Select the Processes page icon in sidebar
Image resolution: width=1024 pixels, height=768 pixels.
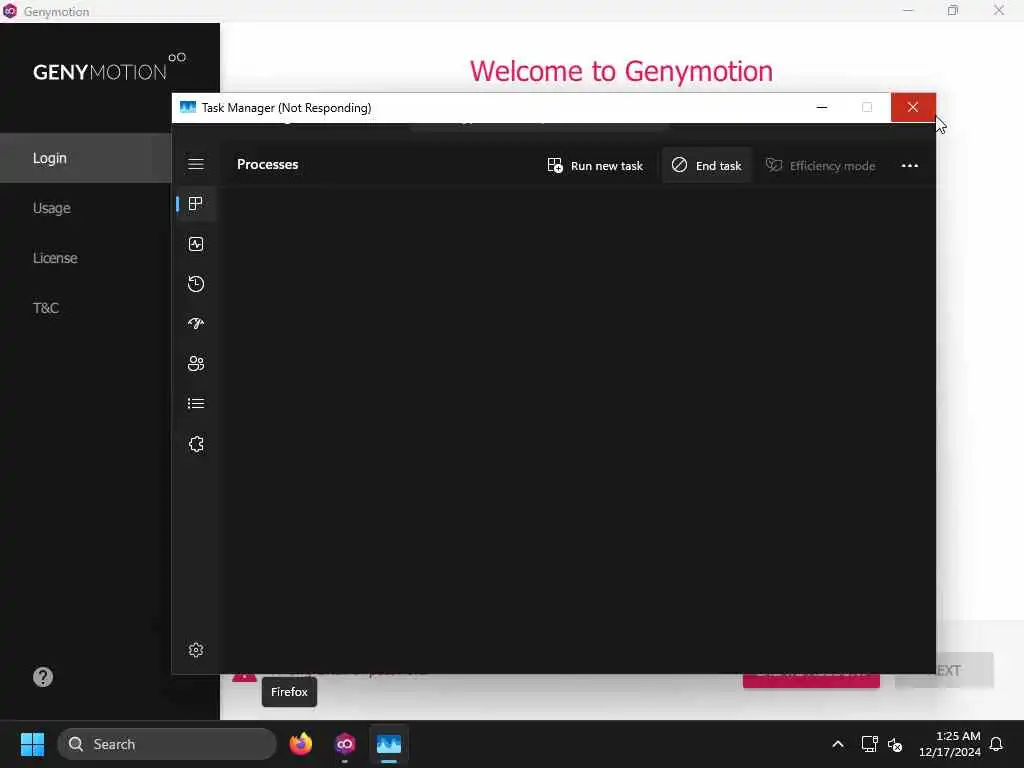coord(196,204)
